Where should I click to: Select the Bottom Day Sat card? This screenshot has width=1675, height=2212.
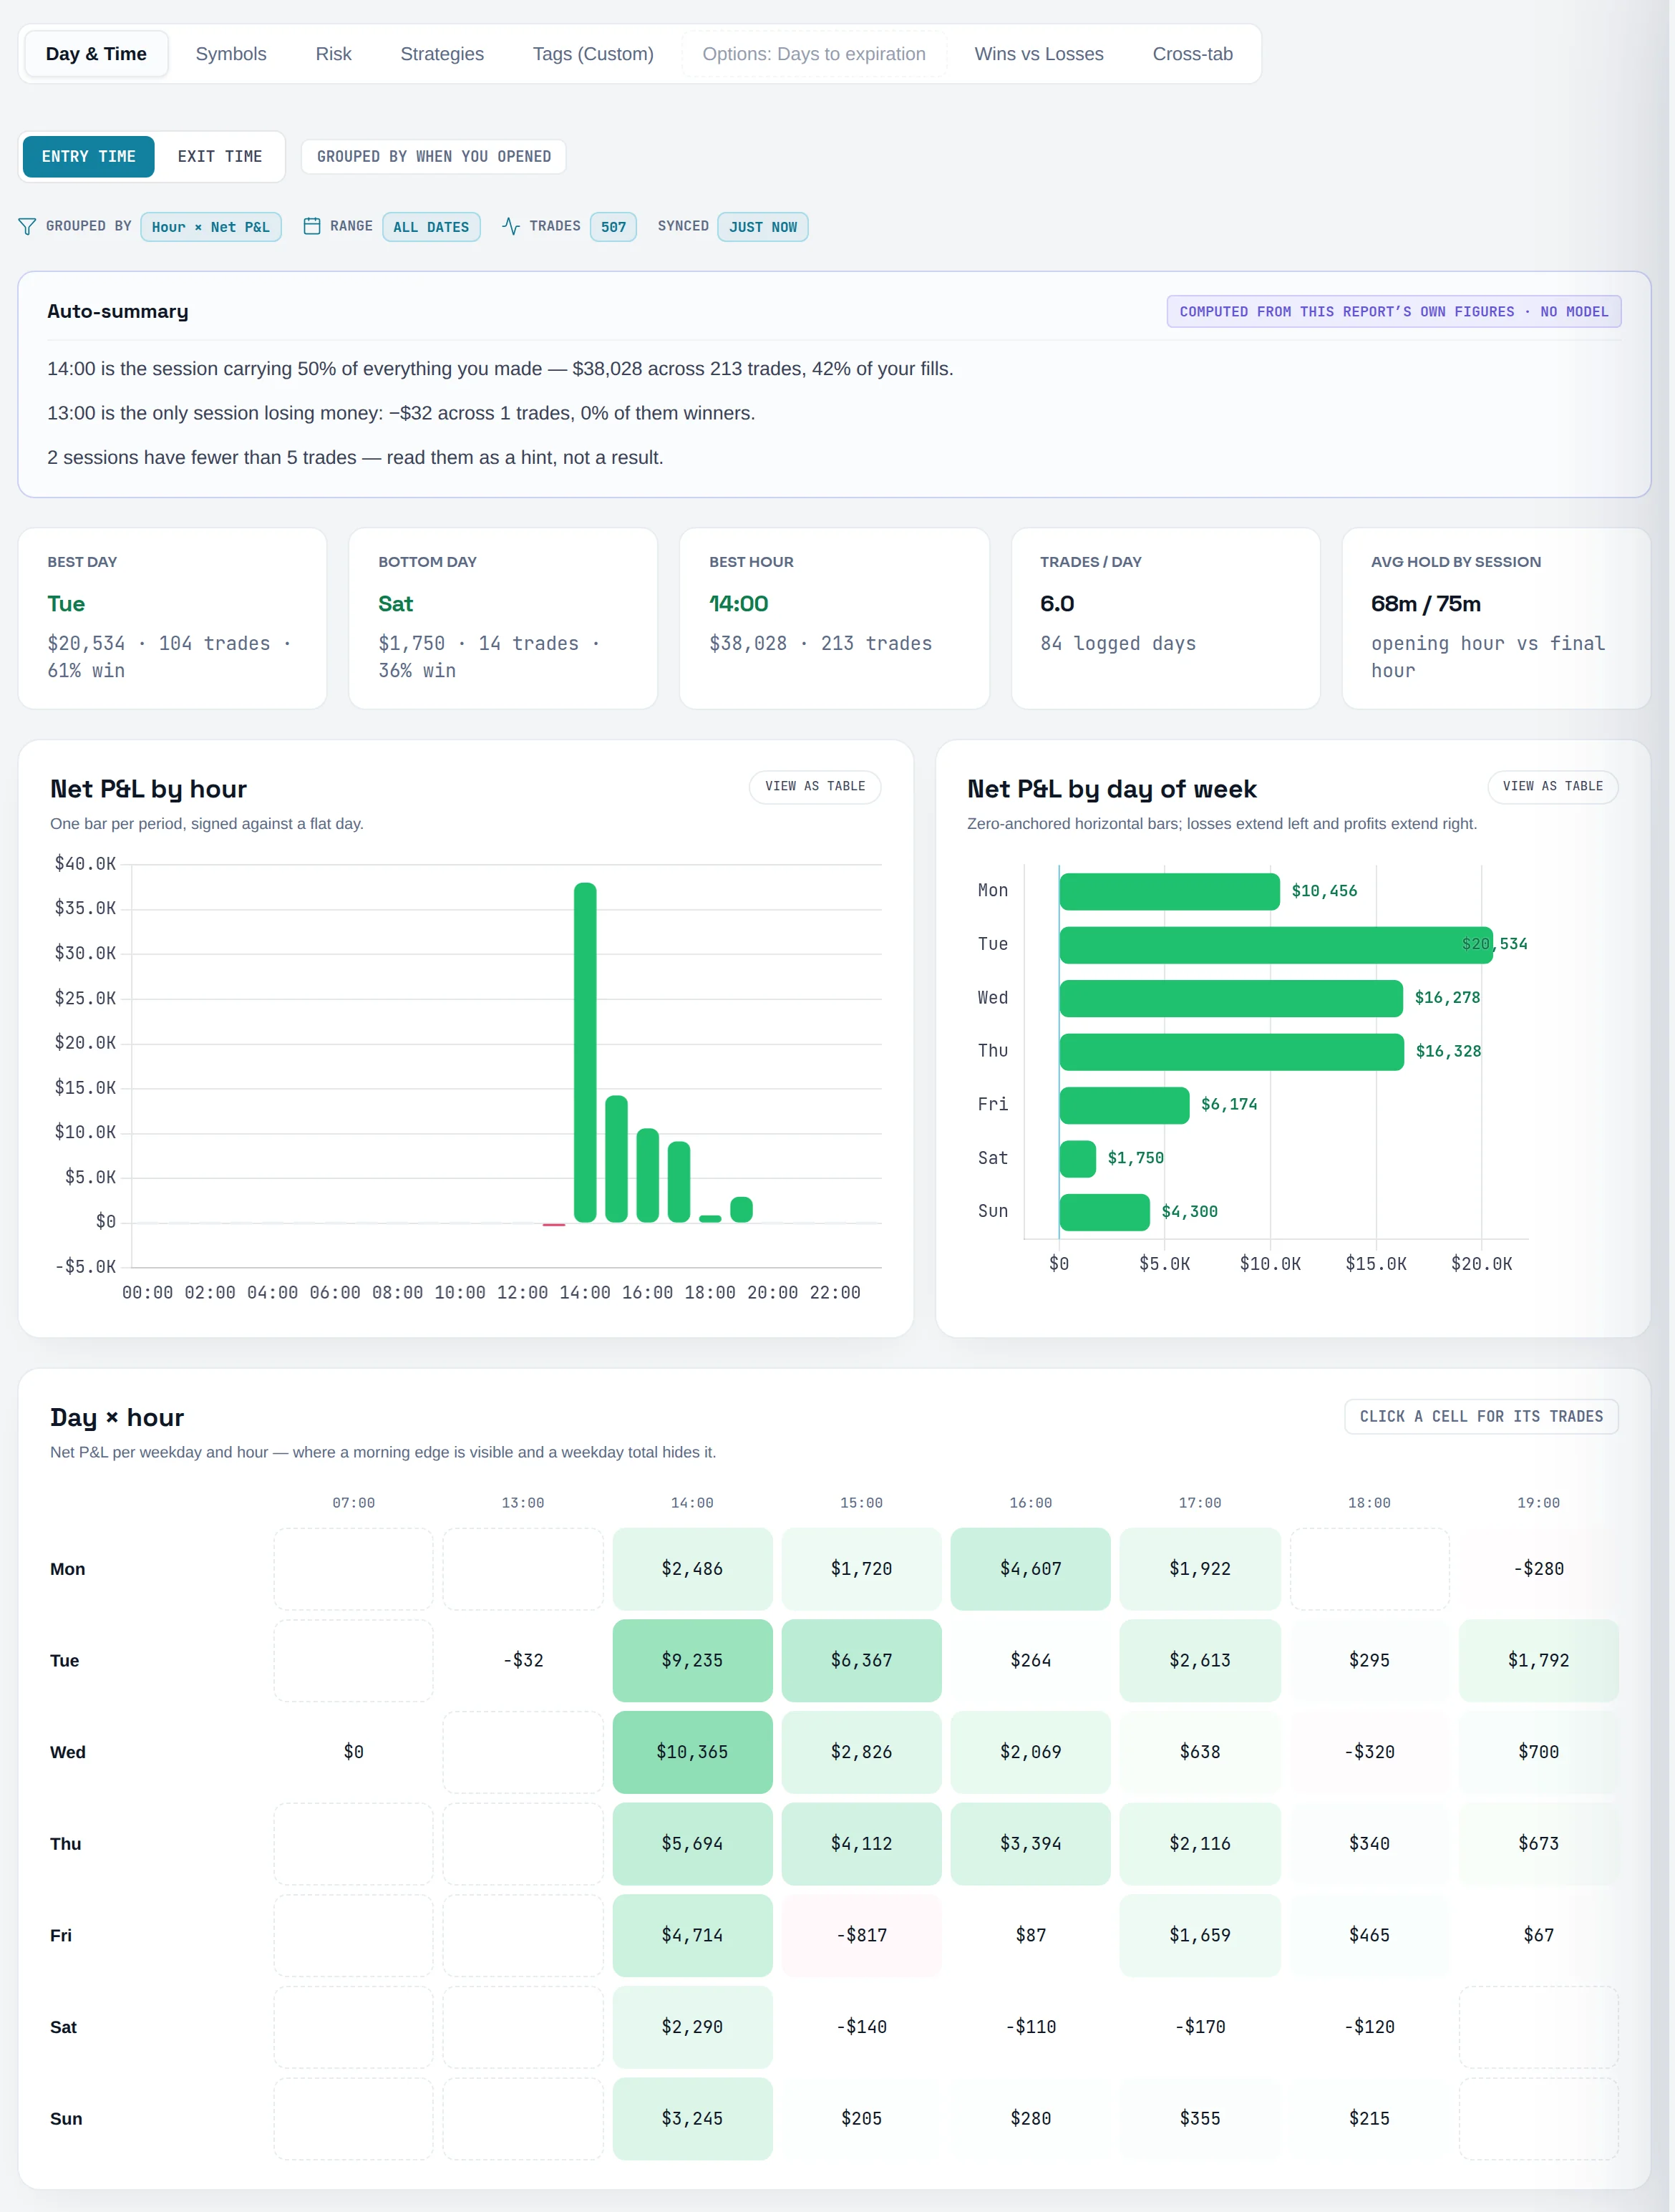(x=503, y=619)
